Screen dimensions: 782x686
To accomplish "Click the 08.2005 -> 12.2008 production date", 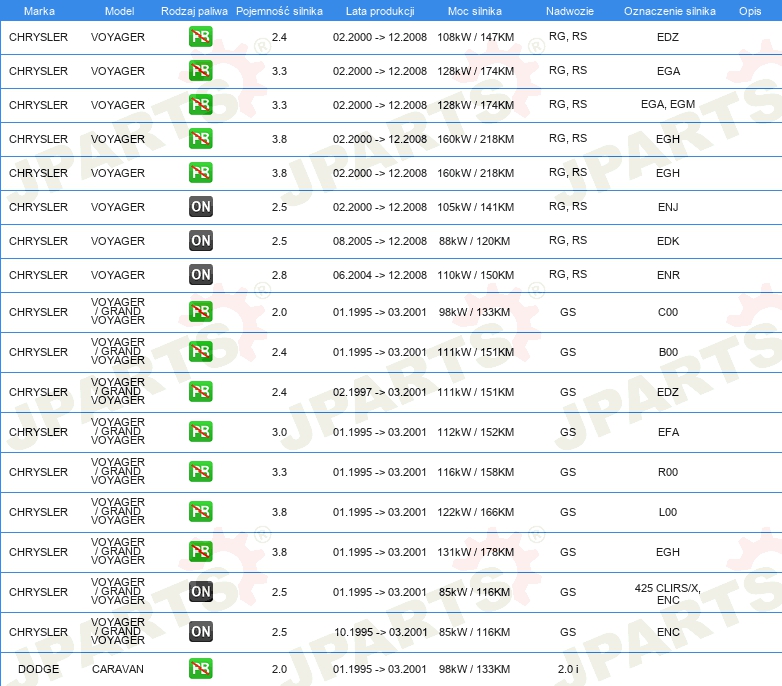I will coord(380,241).
